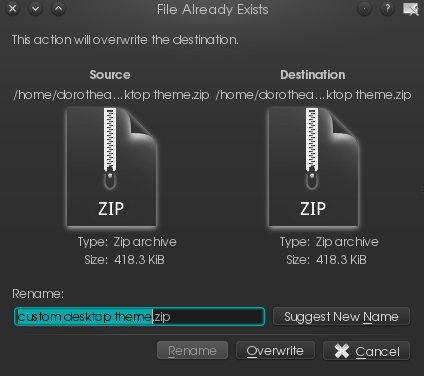Click the Suggest New Name button
The image size is (424, 376).
point(341,316)
